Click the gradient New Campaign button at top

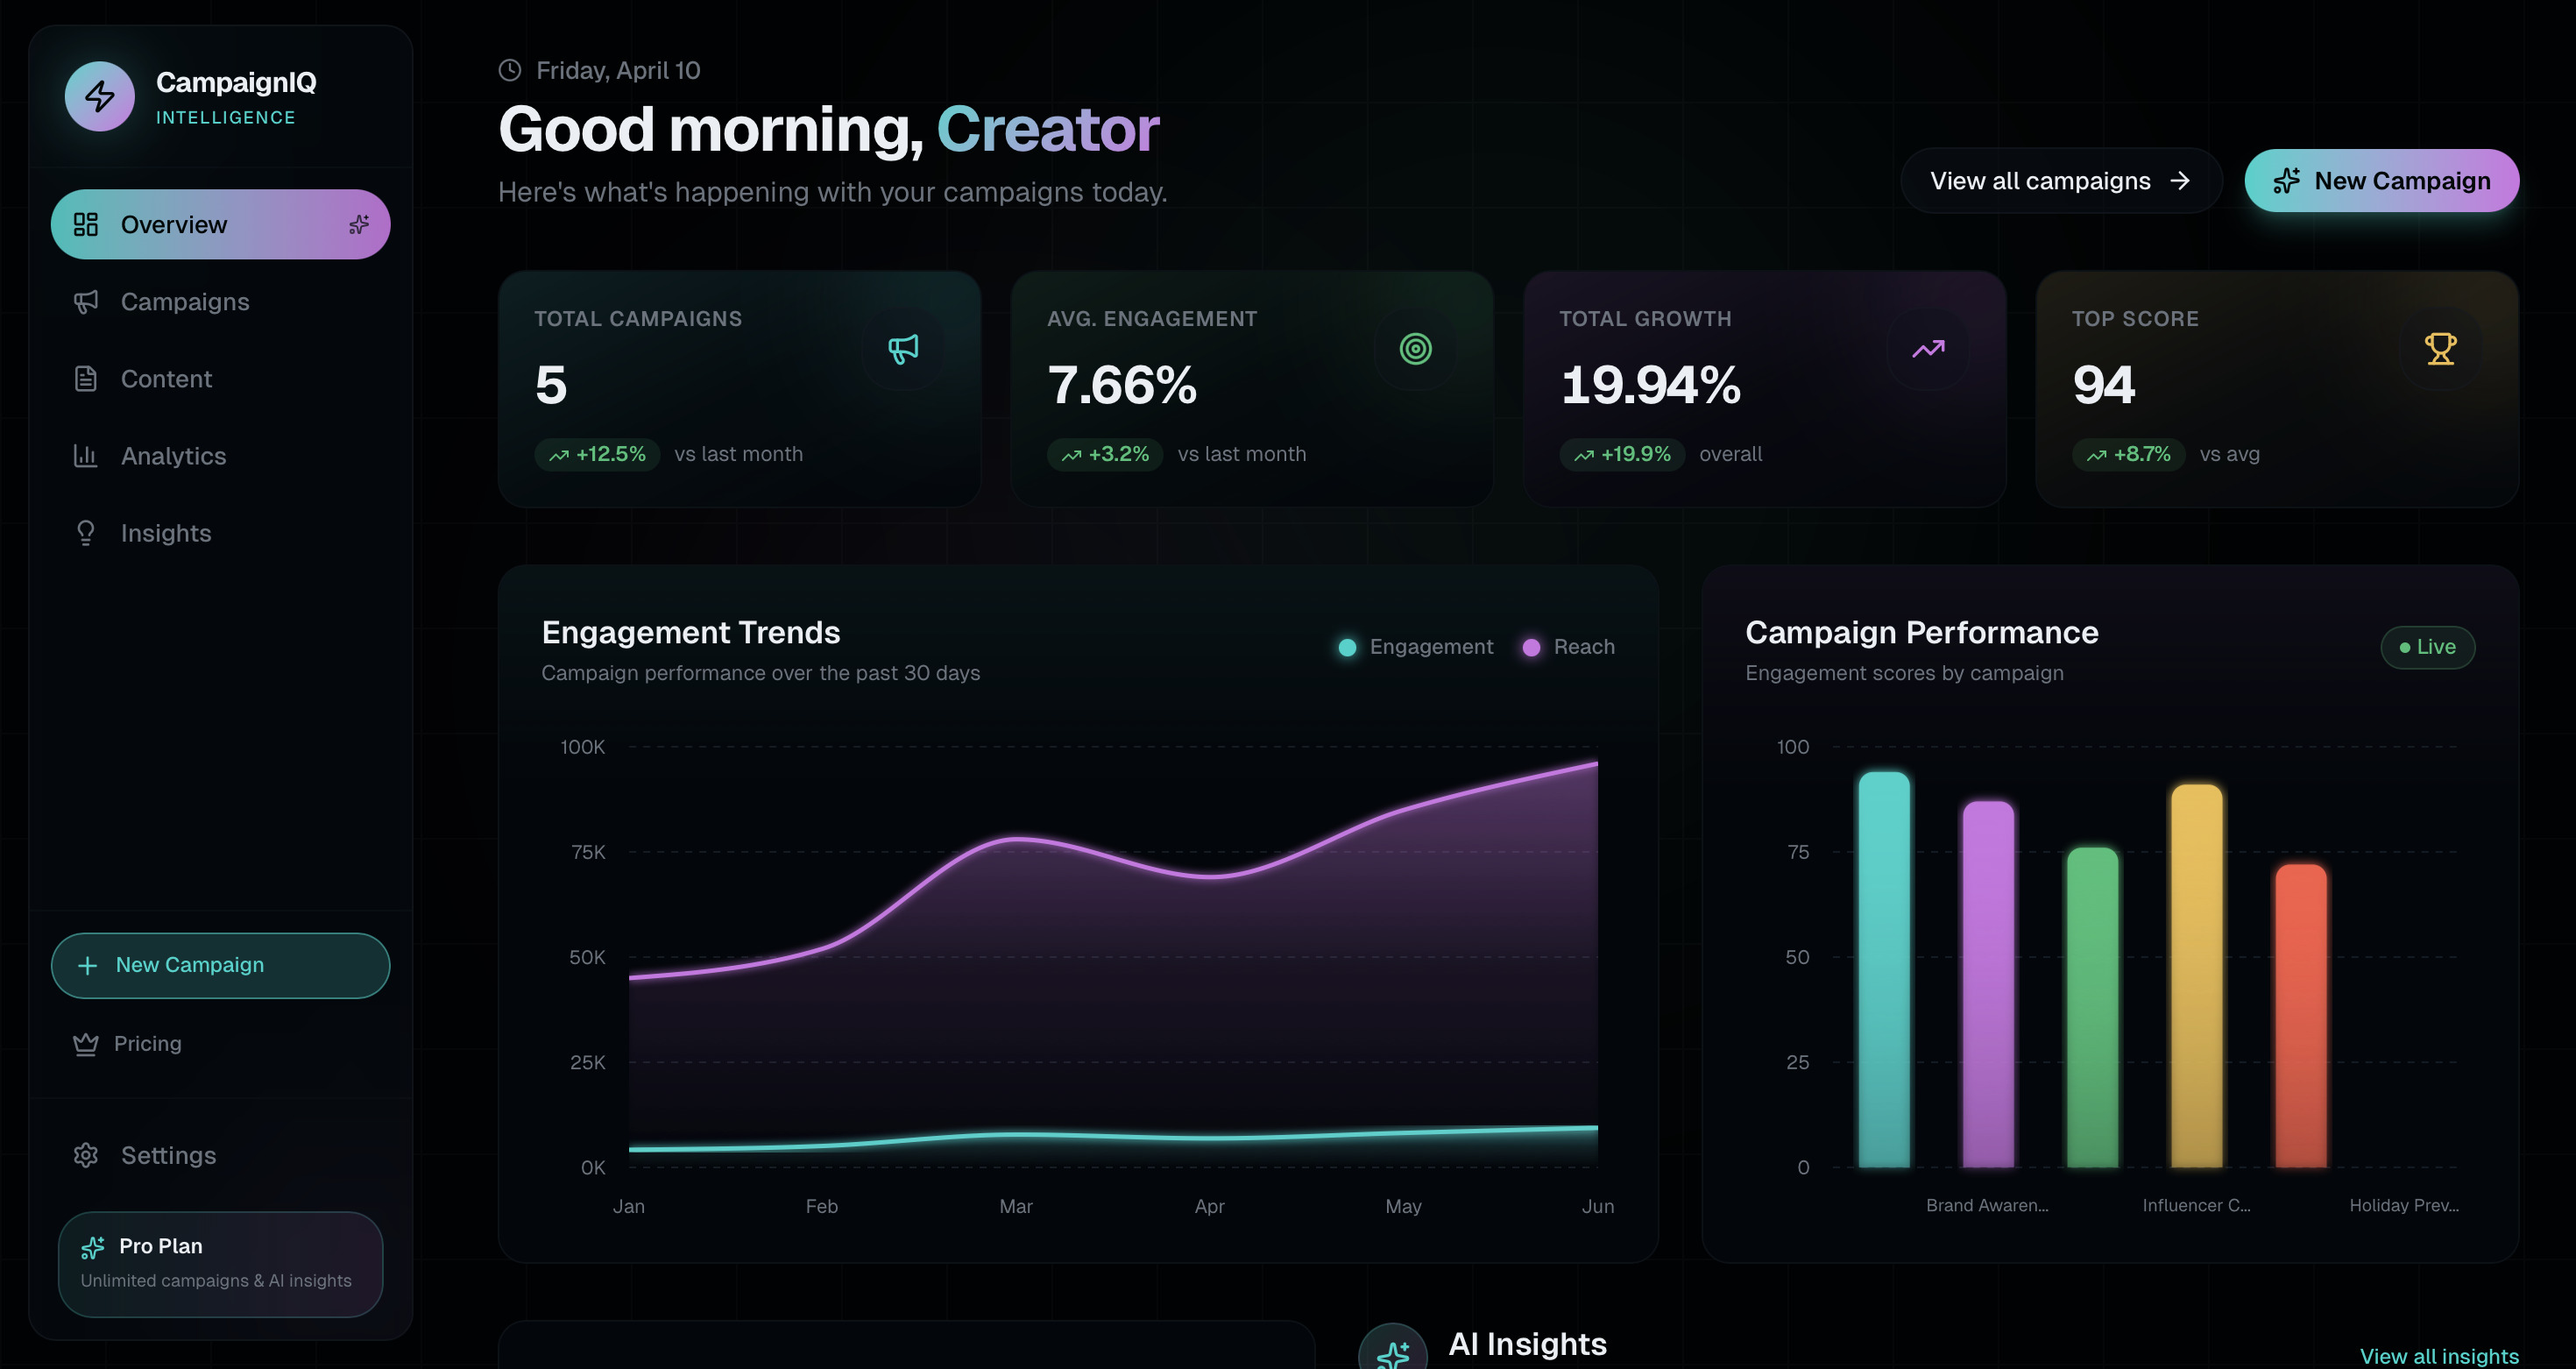click(x=2381, y=181)
